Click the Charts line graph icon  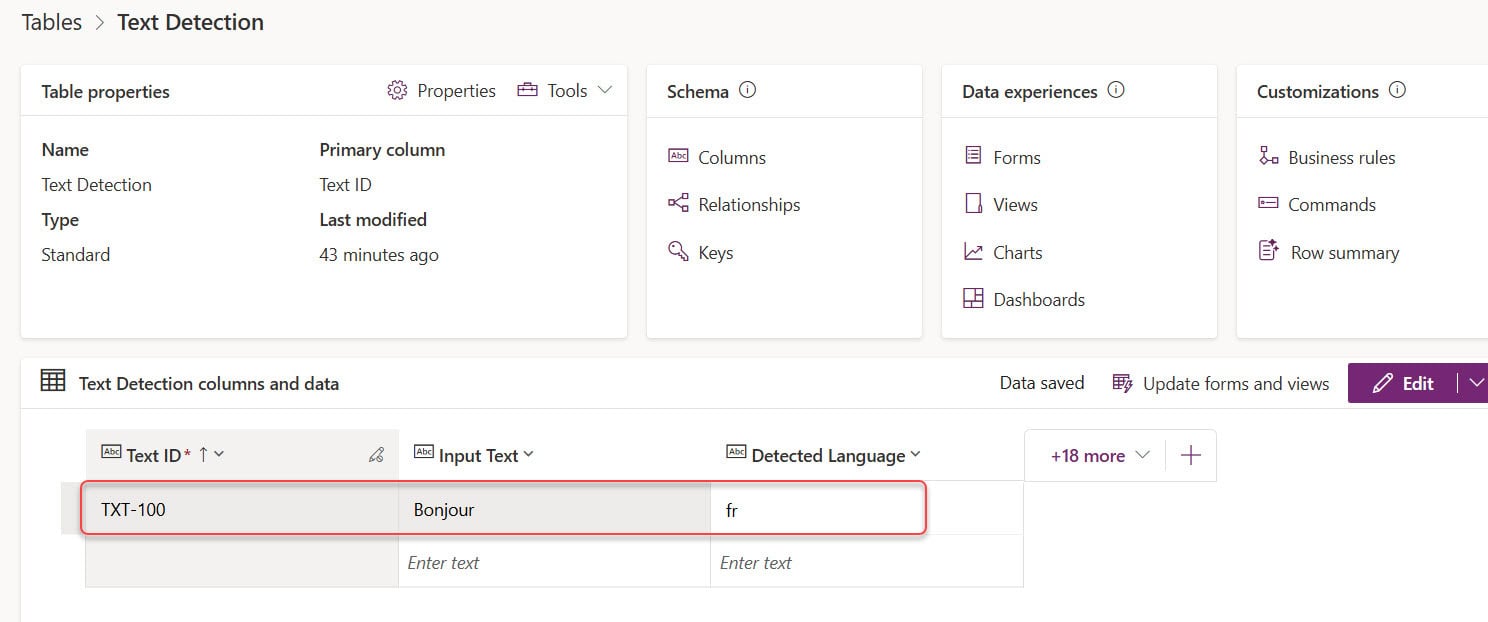pos(973,251)
